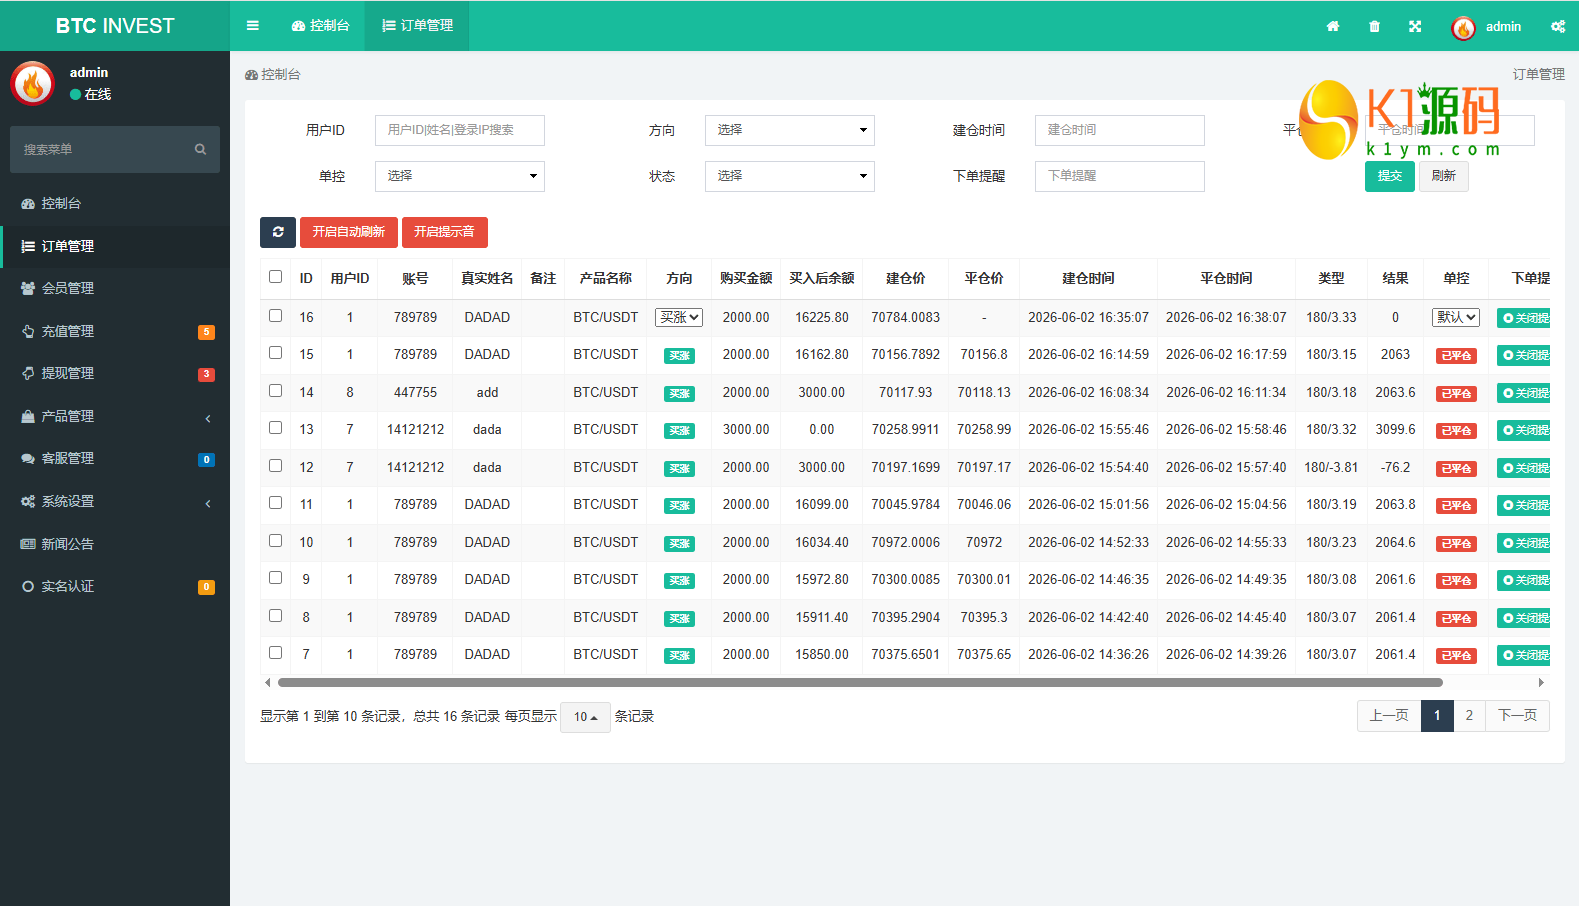This screenshot has width=1579, height=906.
Task: Click the 上一页 pagination button
Action: tap(1389, 716)
